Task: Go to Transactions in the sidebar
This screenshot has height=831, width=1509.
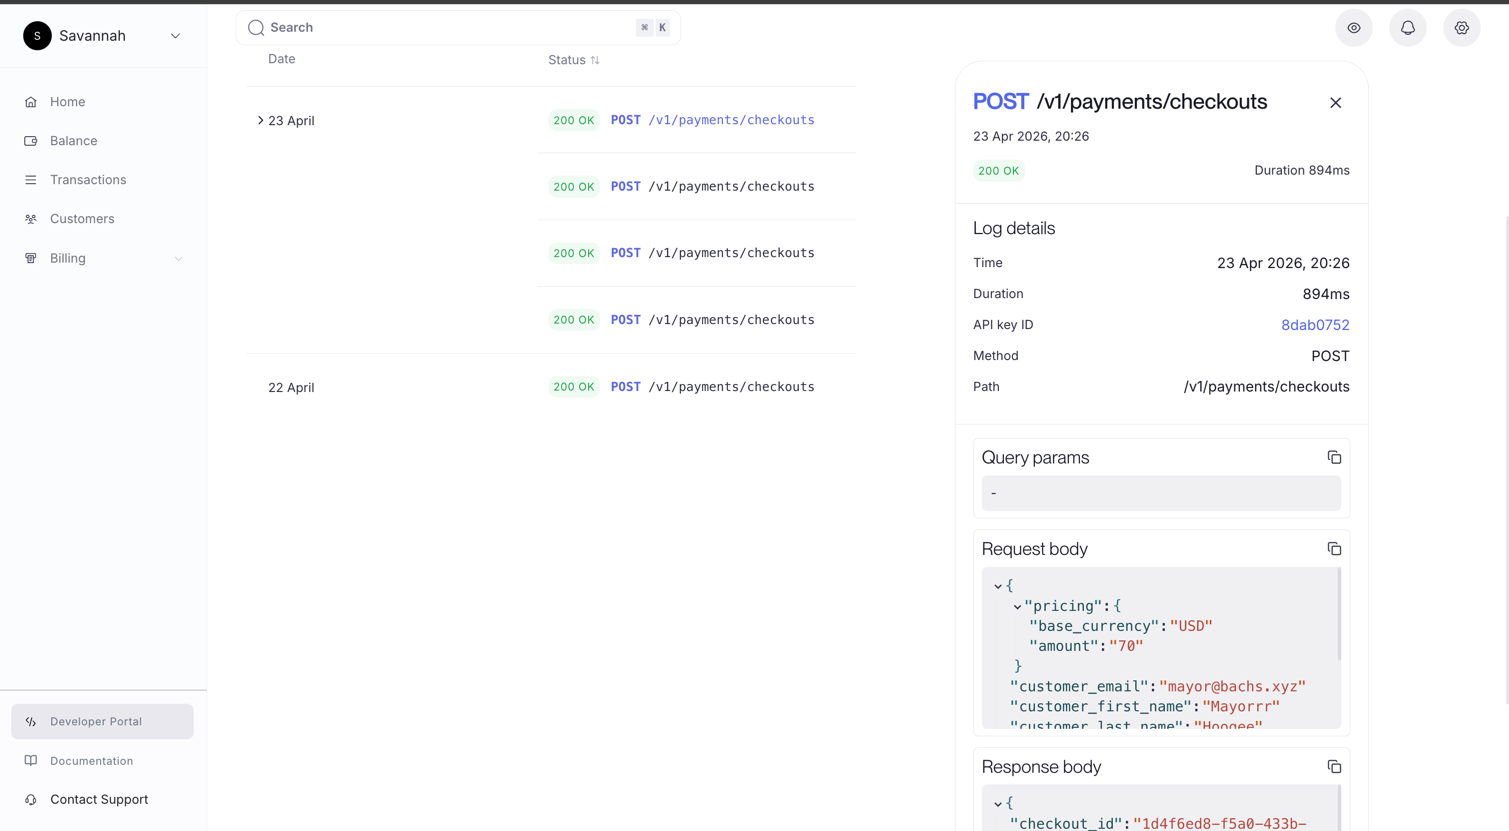Action: click(x=88, y=180)
